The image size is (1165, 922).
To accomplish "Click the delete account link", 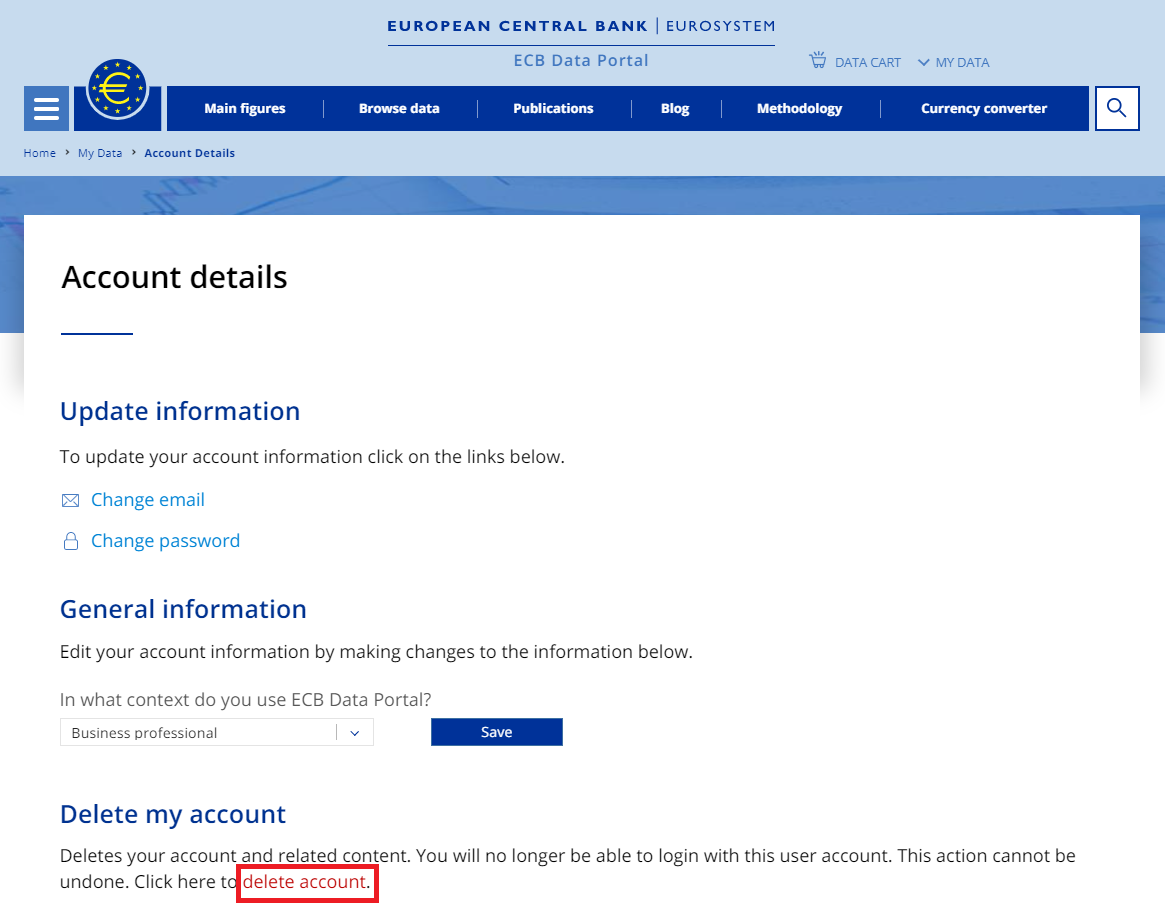I will tap(305, 883).
